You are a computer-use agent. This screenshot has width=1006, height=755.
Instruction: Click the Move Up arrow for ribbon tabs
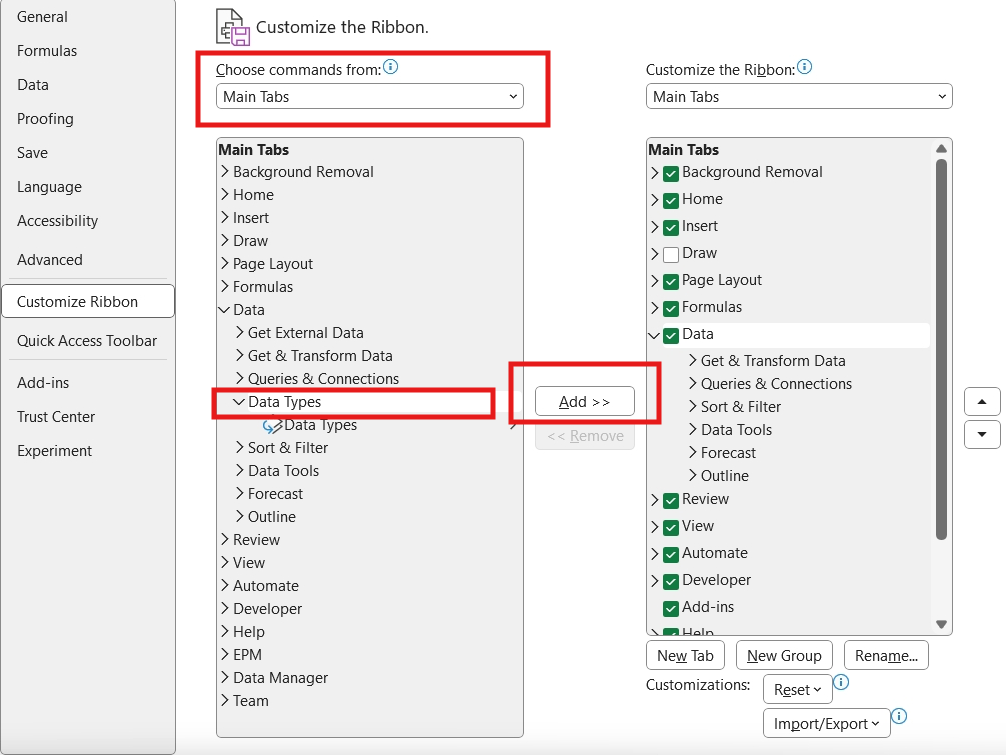tap(983, 400)
